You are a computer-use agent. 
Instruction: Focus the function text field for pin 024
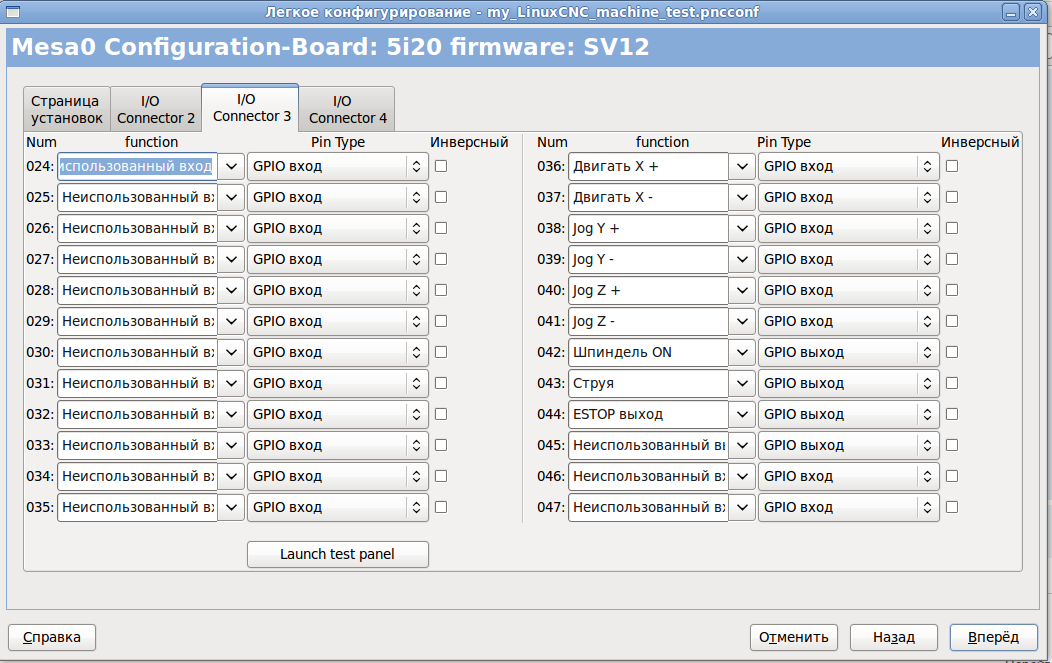(137, 166)
